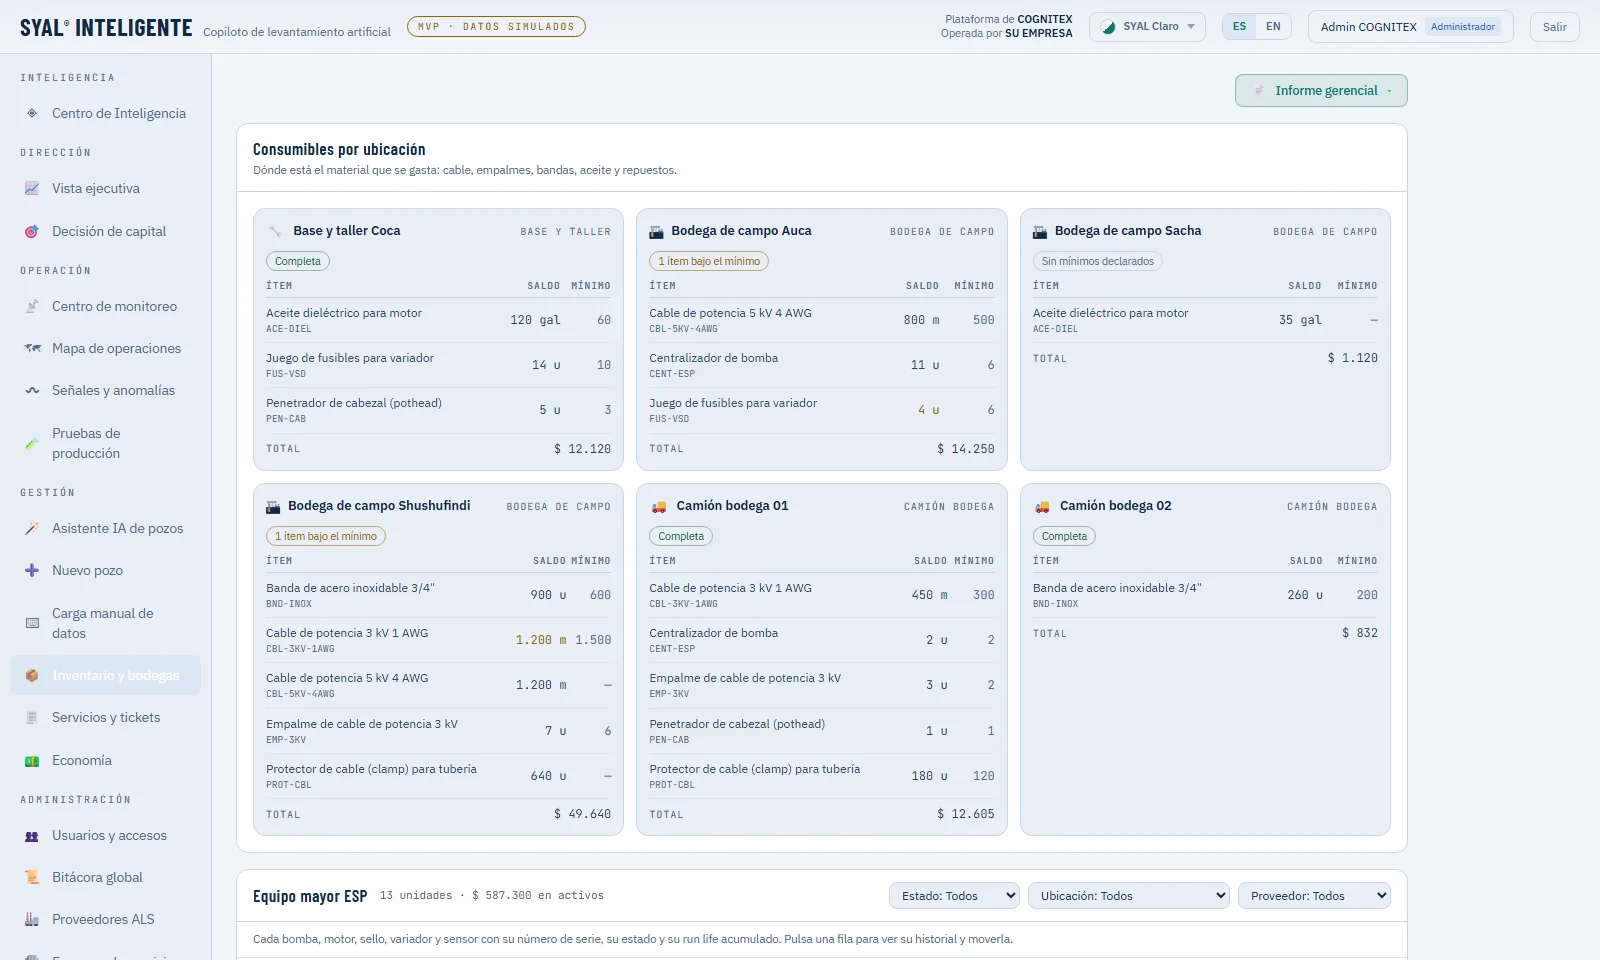This screenshot has height=960, width=1600.
Task: Go to Inventario y bodegas menu item
Action: [106, 675]
